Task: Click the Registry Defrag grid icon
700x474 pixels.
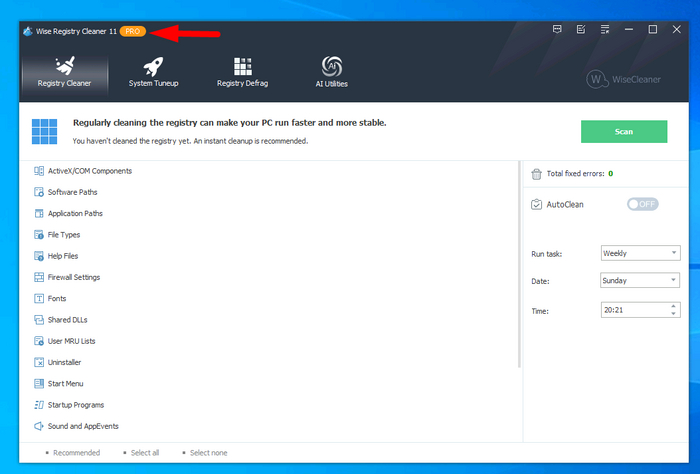Action: pyautogui.click(x=243, y=66)
